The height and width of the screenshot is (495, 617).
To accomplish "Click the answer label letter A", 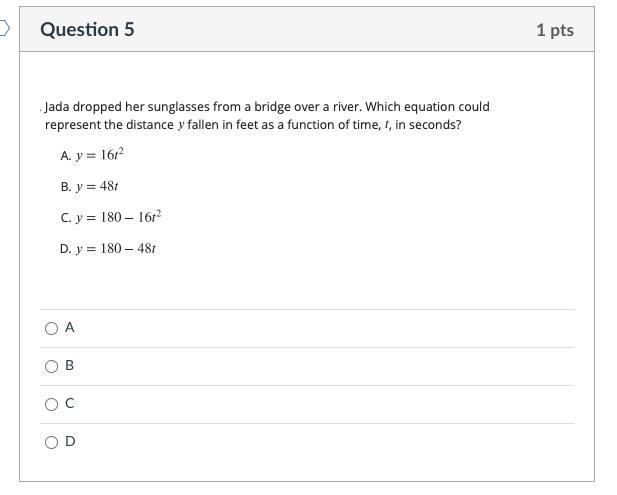I will click(x=70, y=327).
